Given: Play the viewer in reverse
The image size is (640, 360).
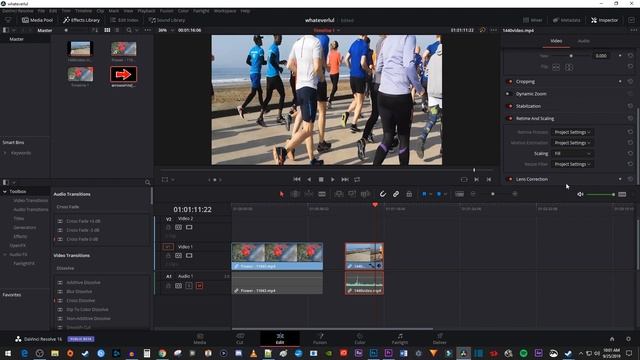Looking at the screenshot, I should tap(309, 180).
